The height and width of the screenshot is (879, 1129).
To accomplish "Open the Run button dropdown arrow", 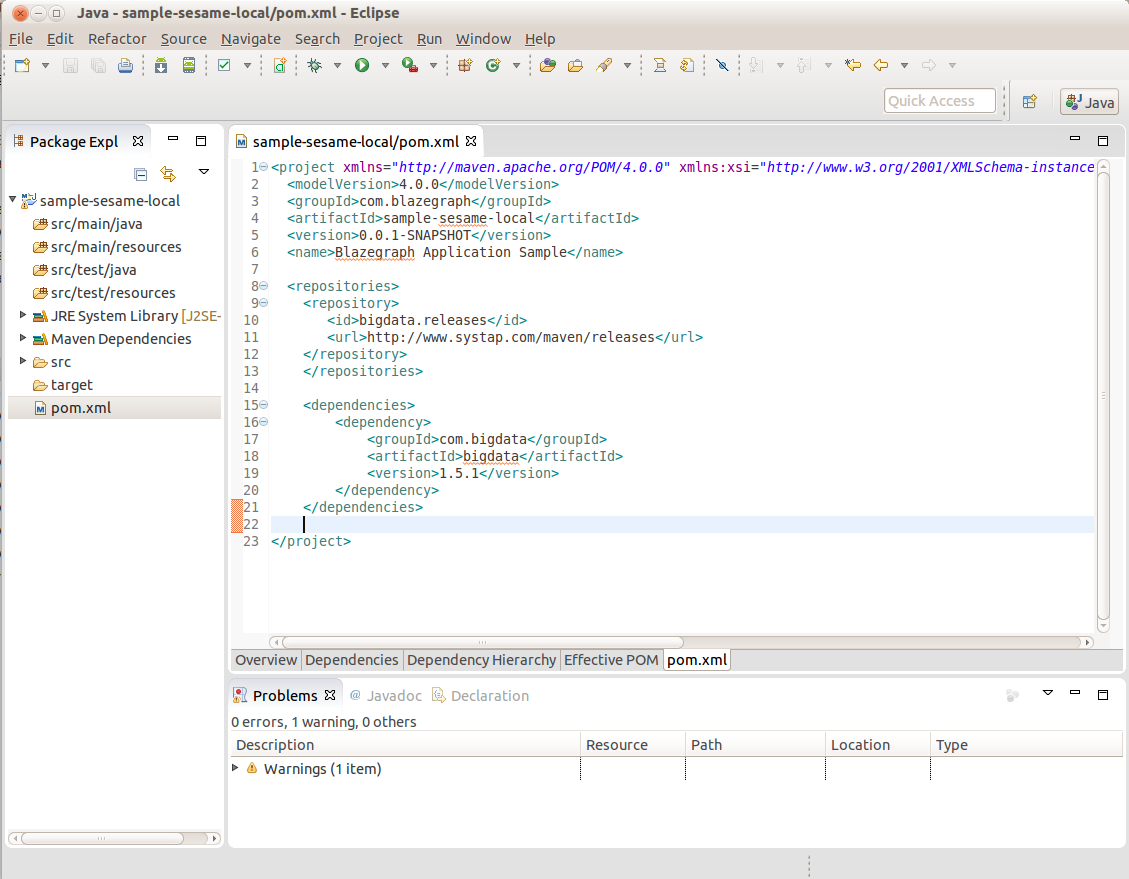I will point(384,66).
